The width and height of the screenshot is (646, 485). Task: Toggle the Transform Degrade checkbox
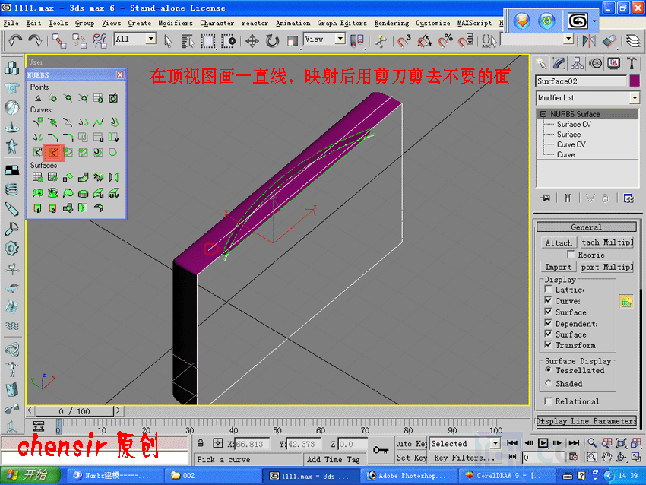[548, 344]
